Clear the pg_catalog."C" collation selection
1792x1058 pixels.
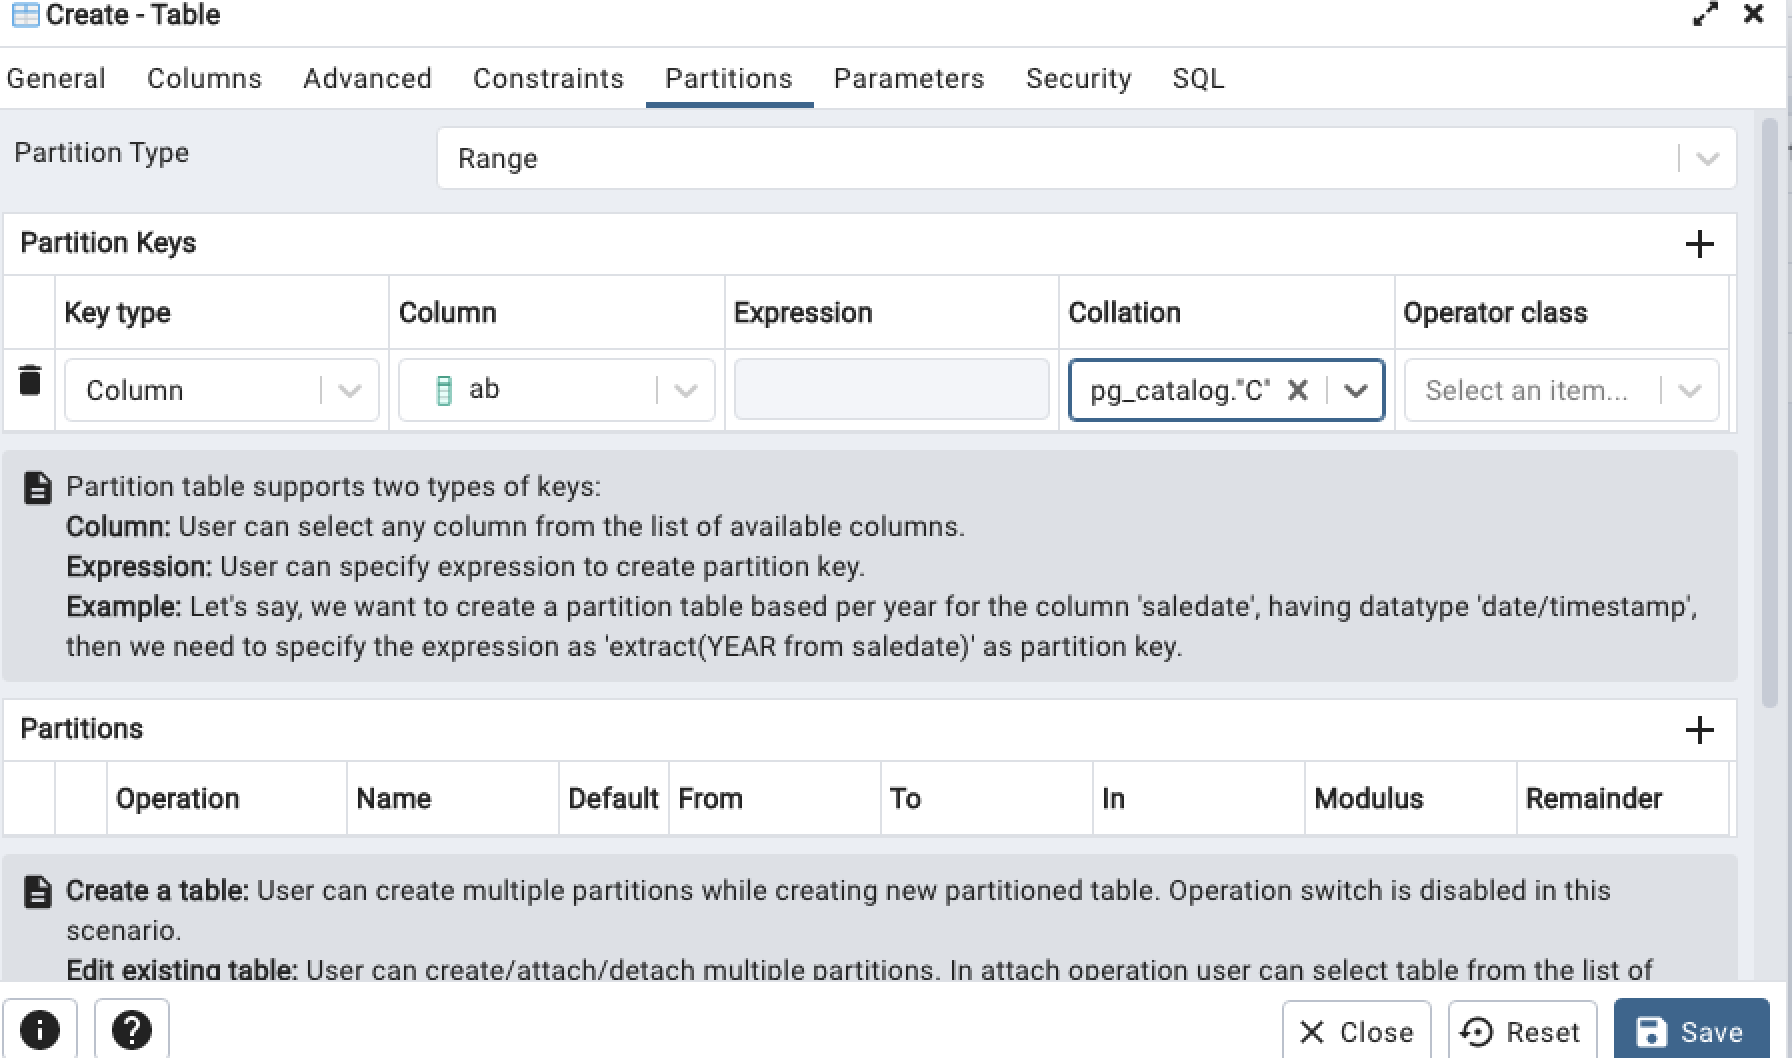(1297, 390)
